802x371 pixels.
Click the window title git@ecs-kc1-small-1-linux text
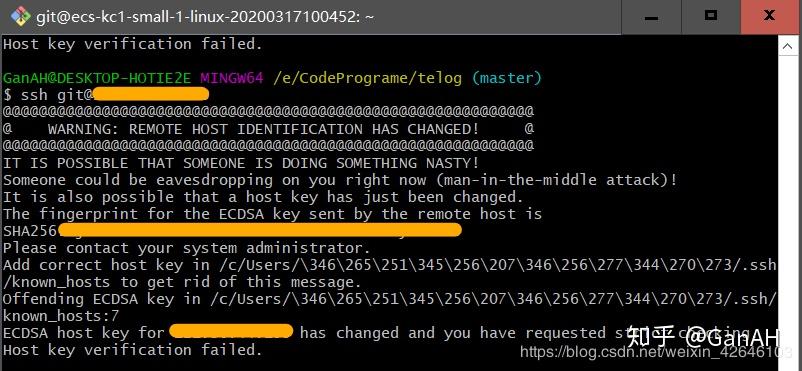pos(205,17)
